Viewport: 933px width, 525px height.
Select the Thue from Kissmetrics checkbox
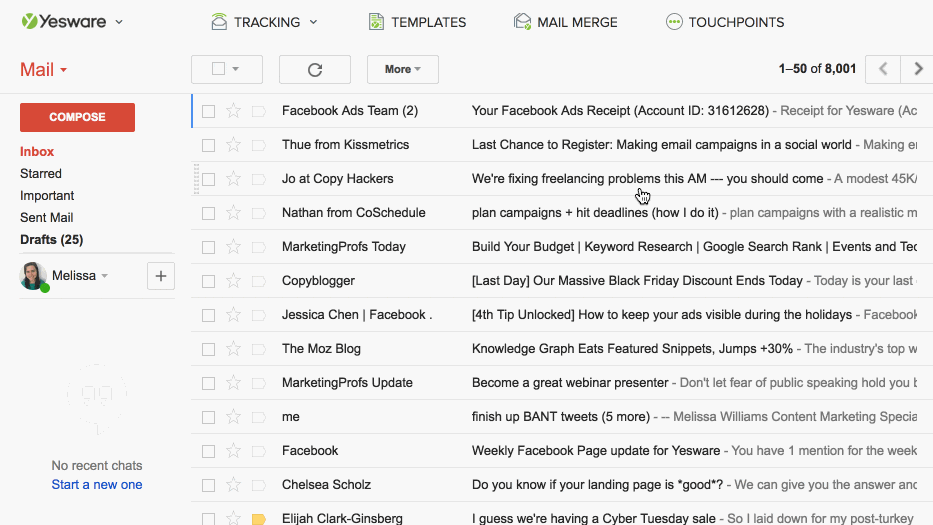point(208,145)
